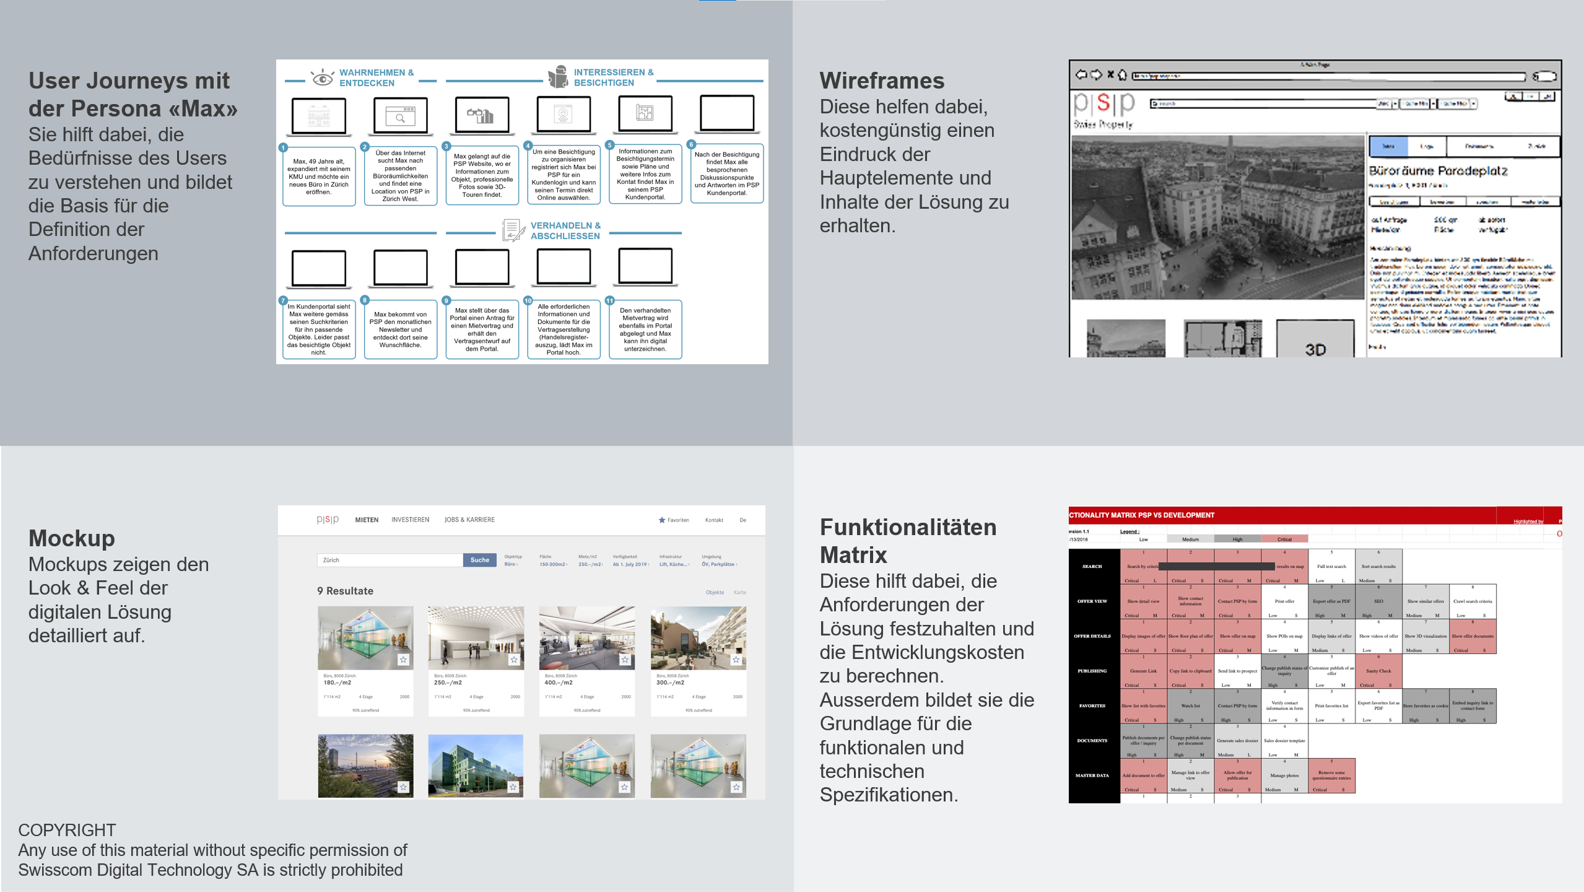This screenshot has width=1584, height=892.
Task: Favorite the green glass building listing
Action: (514, 787)
